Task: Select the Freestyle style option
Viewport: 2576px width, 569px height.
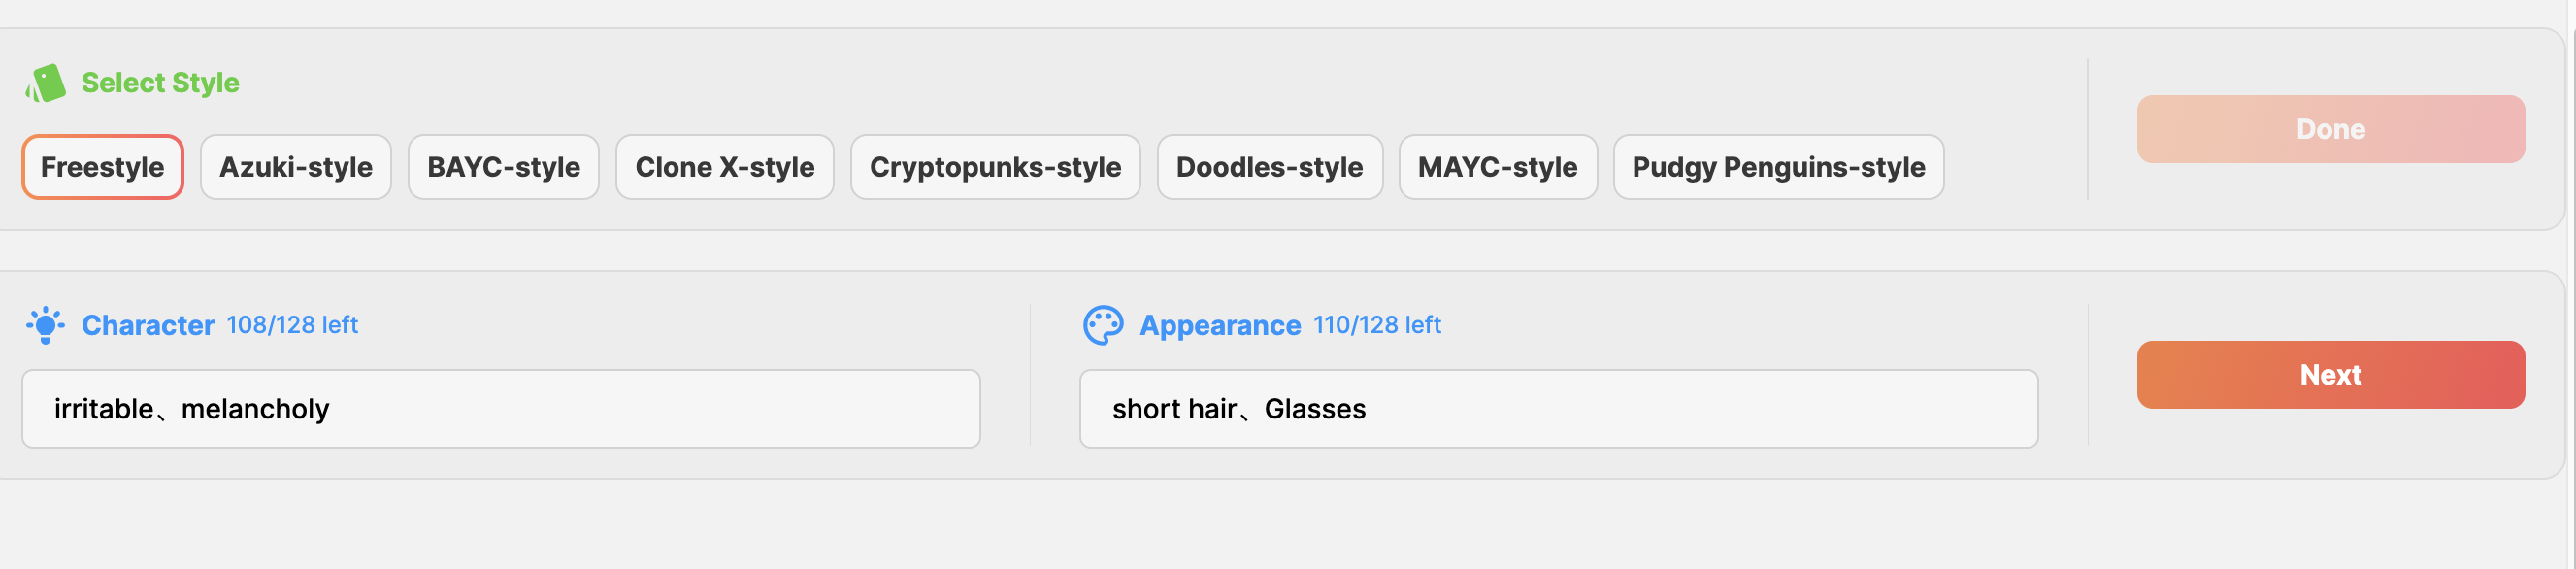Action: [x=102, y=167]
